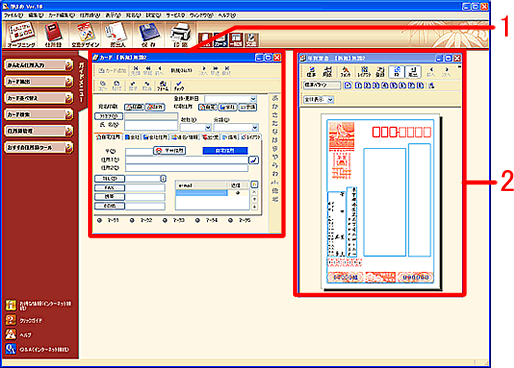Click the 前へ previous card arrow in Card window
This screenshot has height=368, width=514.
click(x=159, y=70)
